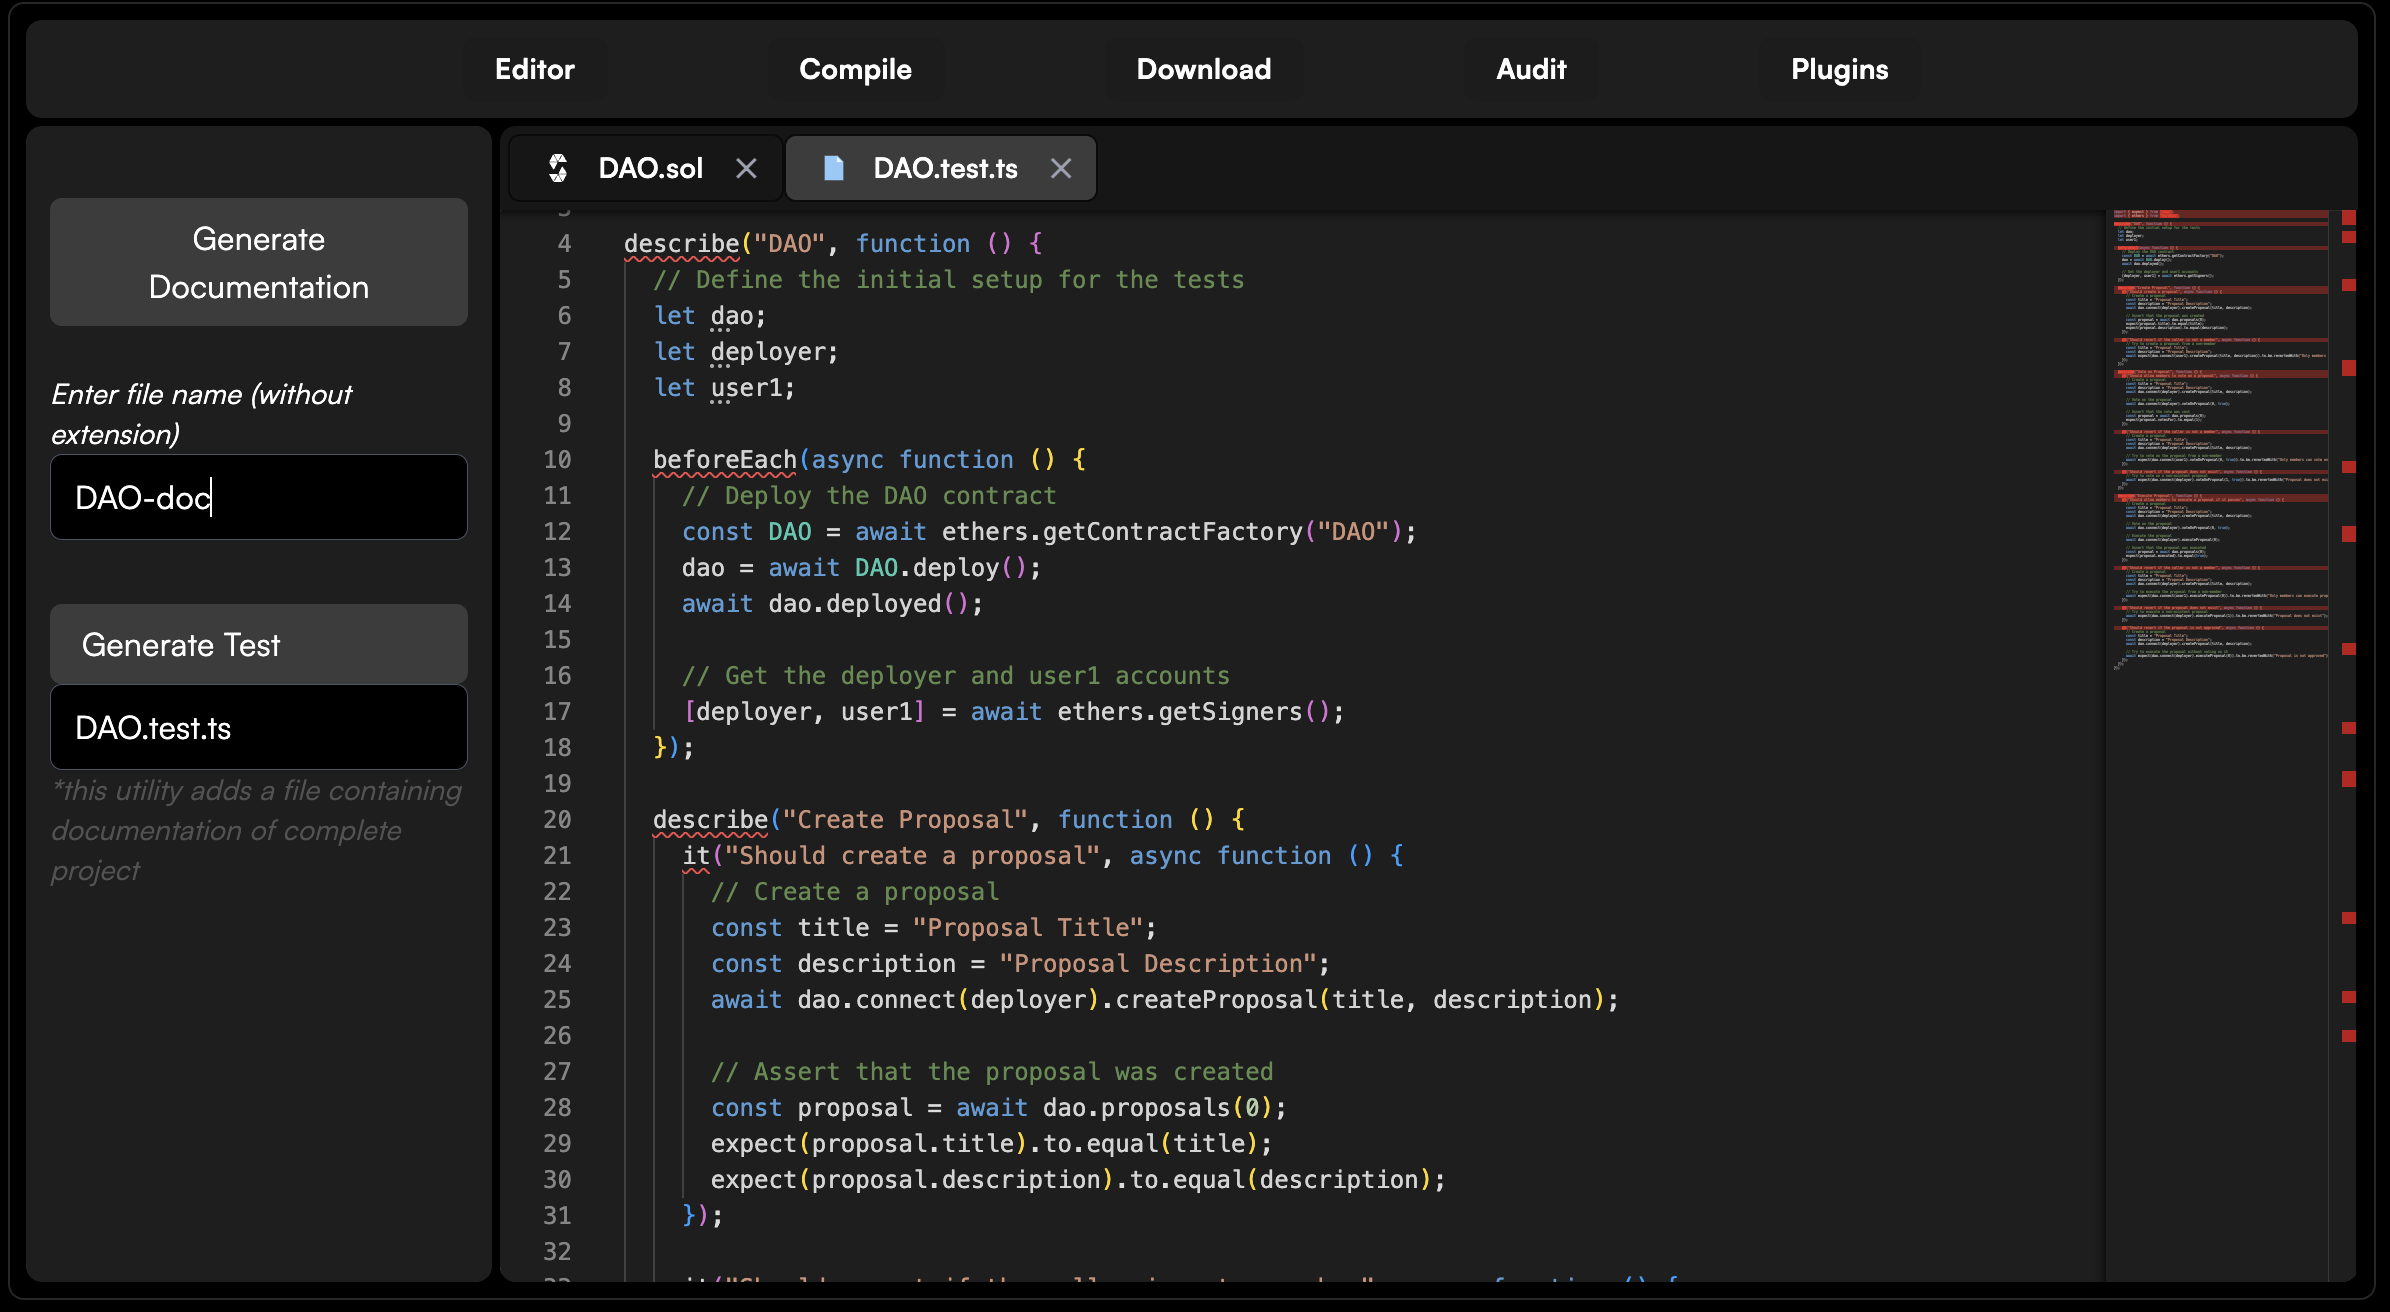Focus the documentation file name input

(259, 497)
